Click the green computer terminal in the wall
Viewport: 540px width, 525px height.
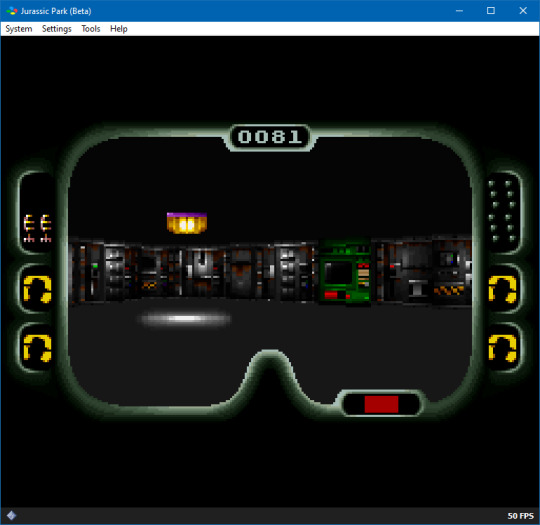[x=345, y=272]
